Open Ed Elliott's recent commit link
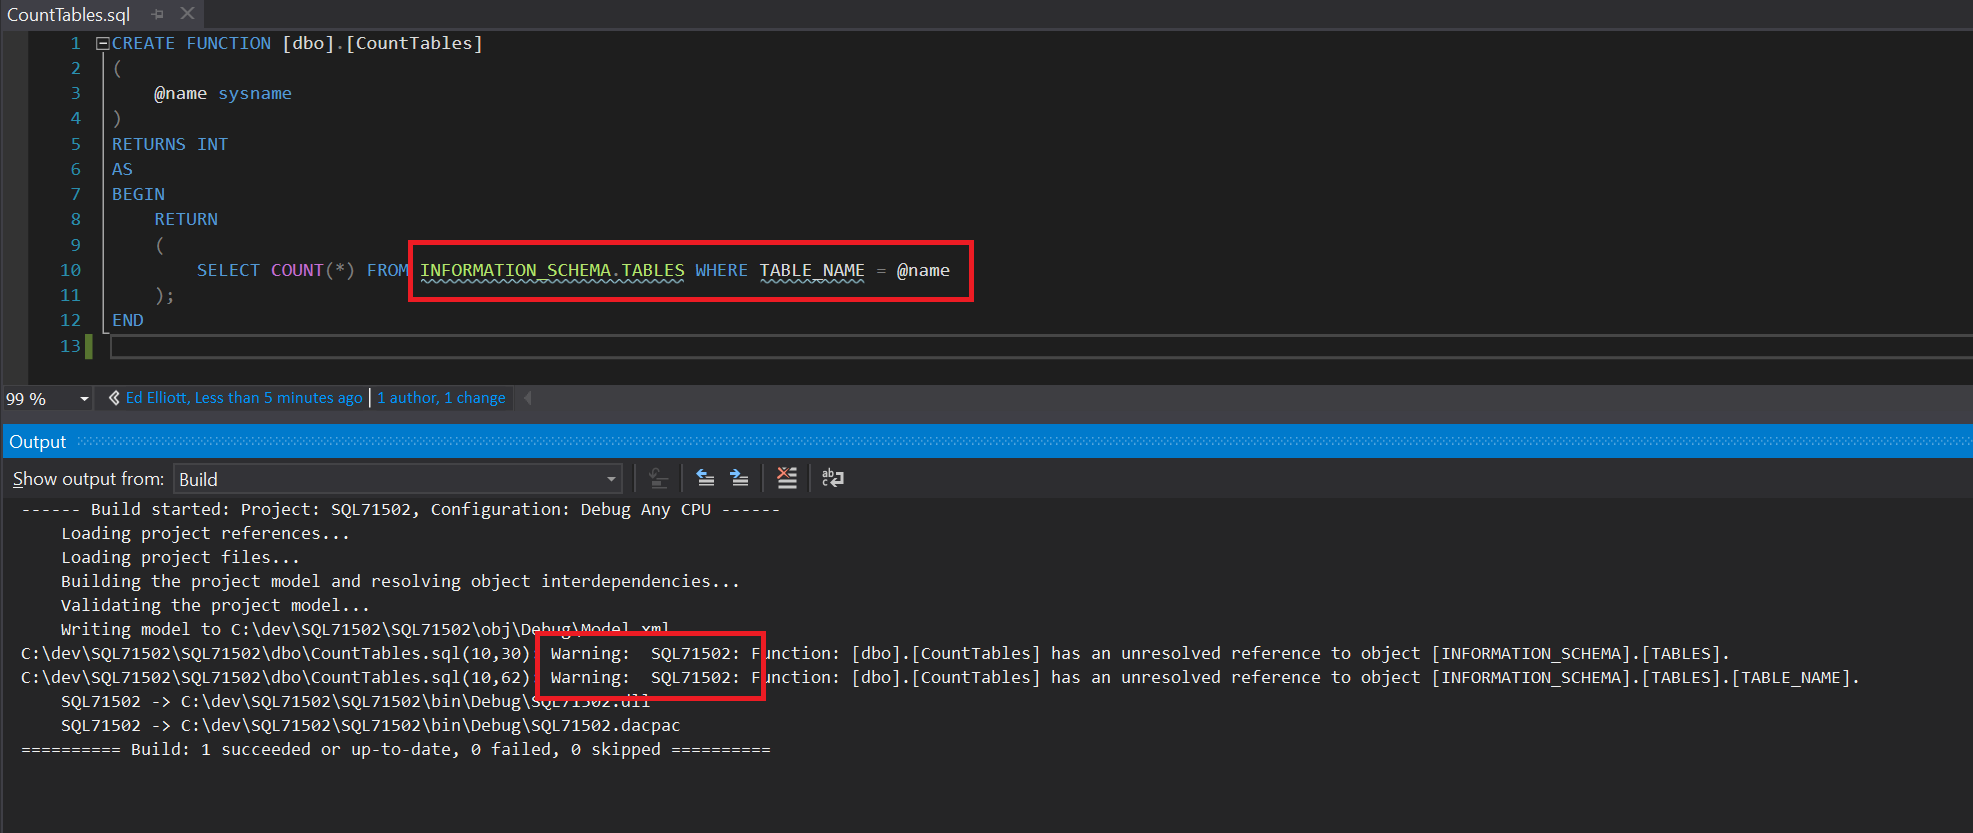Image resolution: width=1973 pixels, height=833 pixels. (x=243, y=398)
